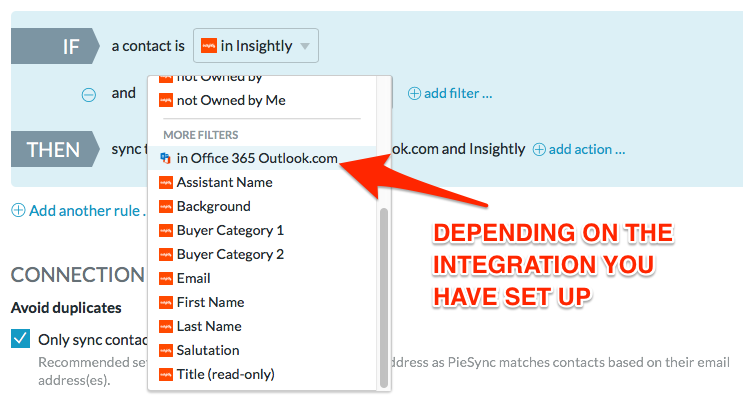Screen dimensions: 743x402
Task: Pick the 'Last Name' filter option
Action: [262, 326]
